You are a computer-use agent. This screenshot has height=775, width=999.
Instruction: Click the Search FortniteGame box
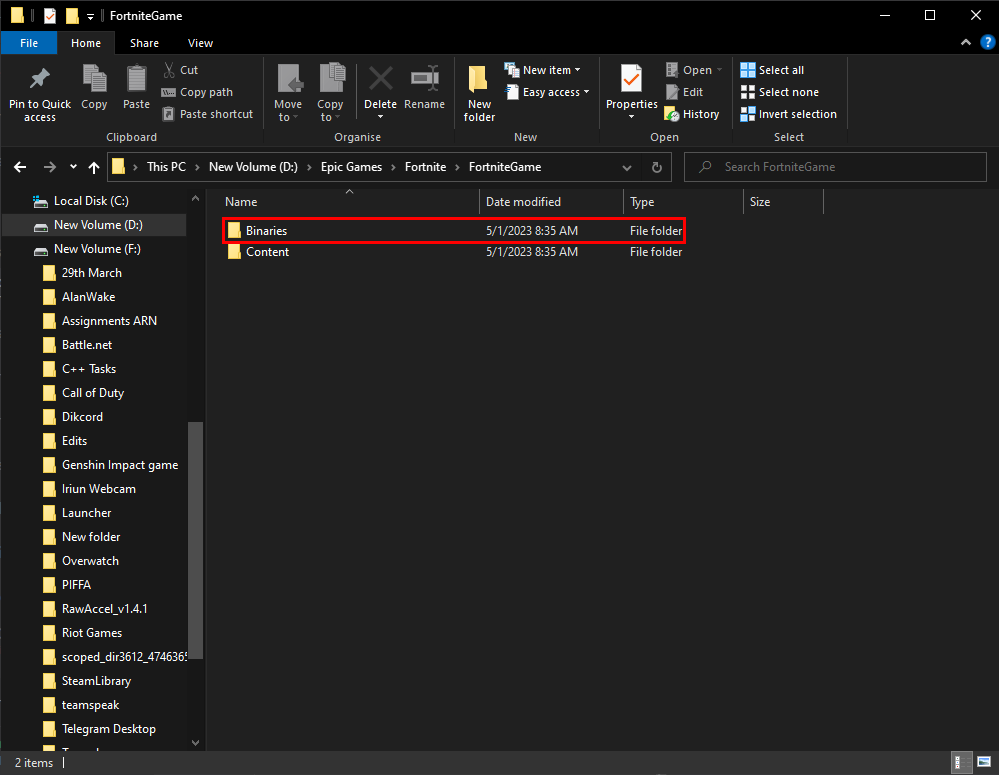click(x=835, y=167)
